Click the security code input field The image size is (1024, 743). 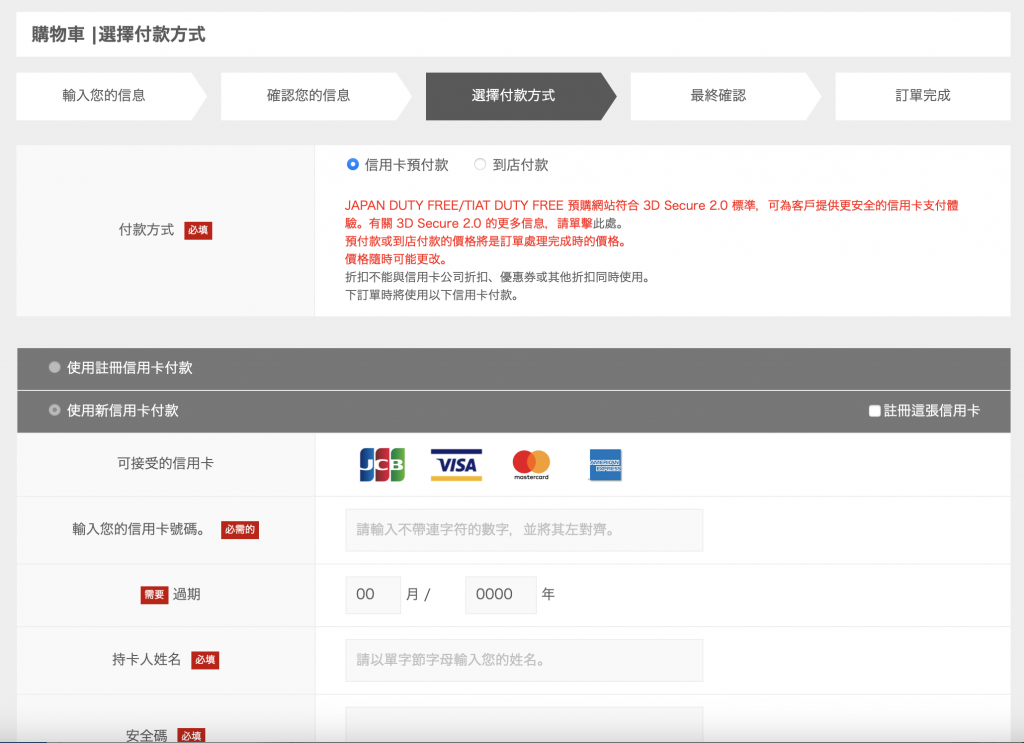tap(524, 725)
